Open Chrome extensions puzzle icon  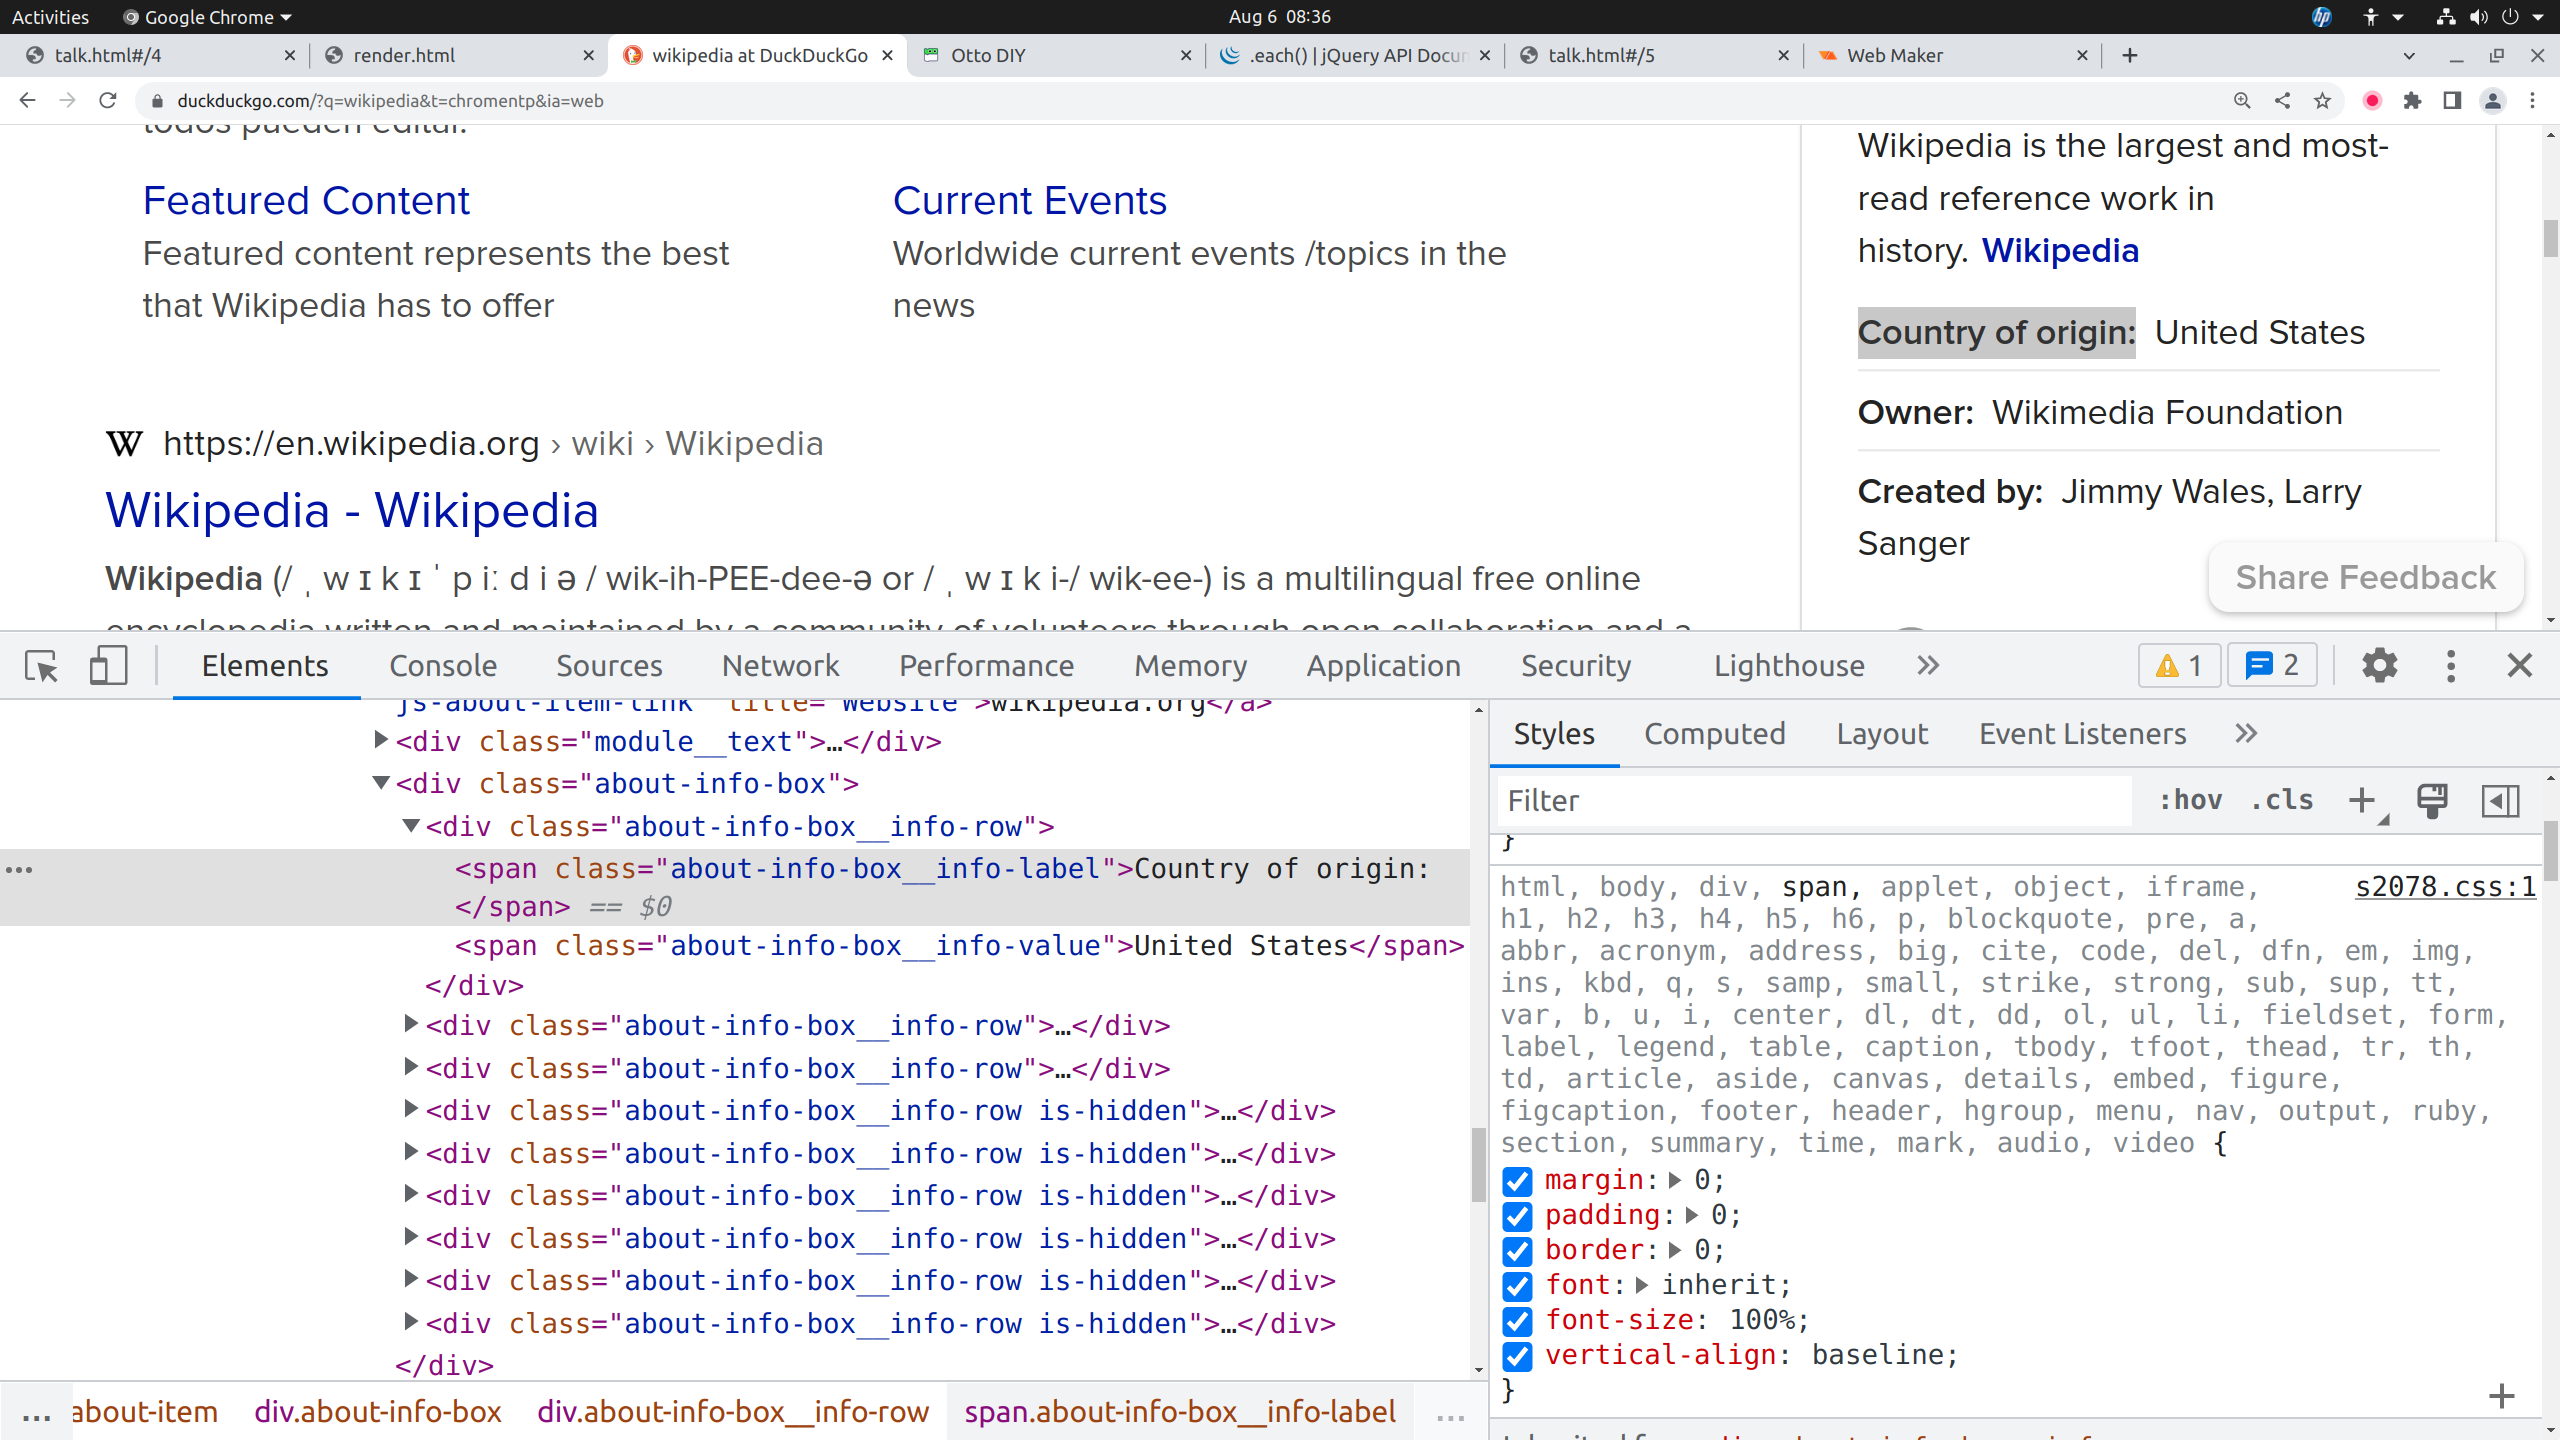point(2412,101)
